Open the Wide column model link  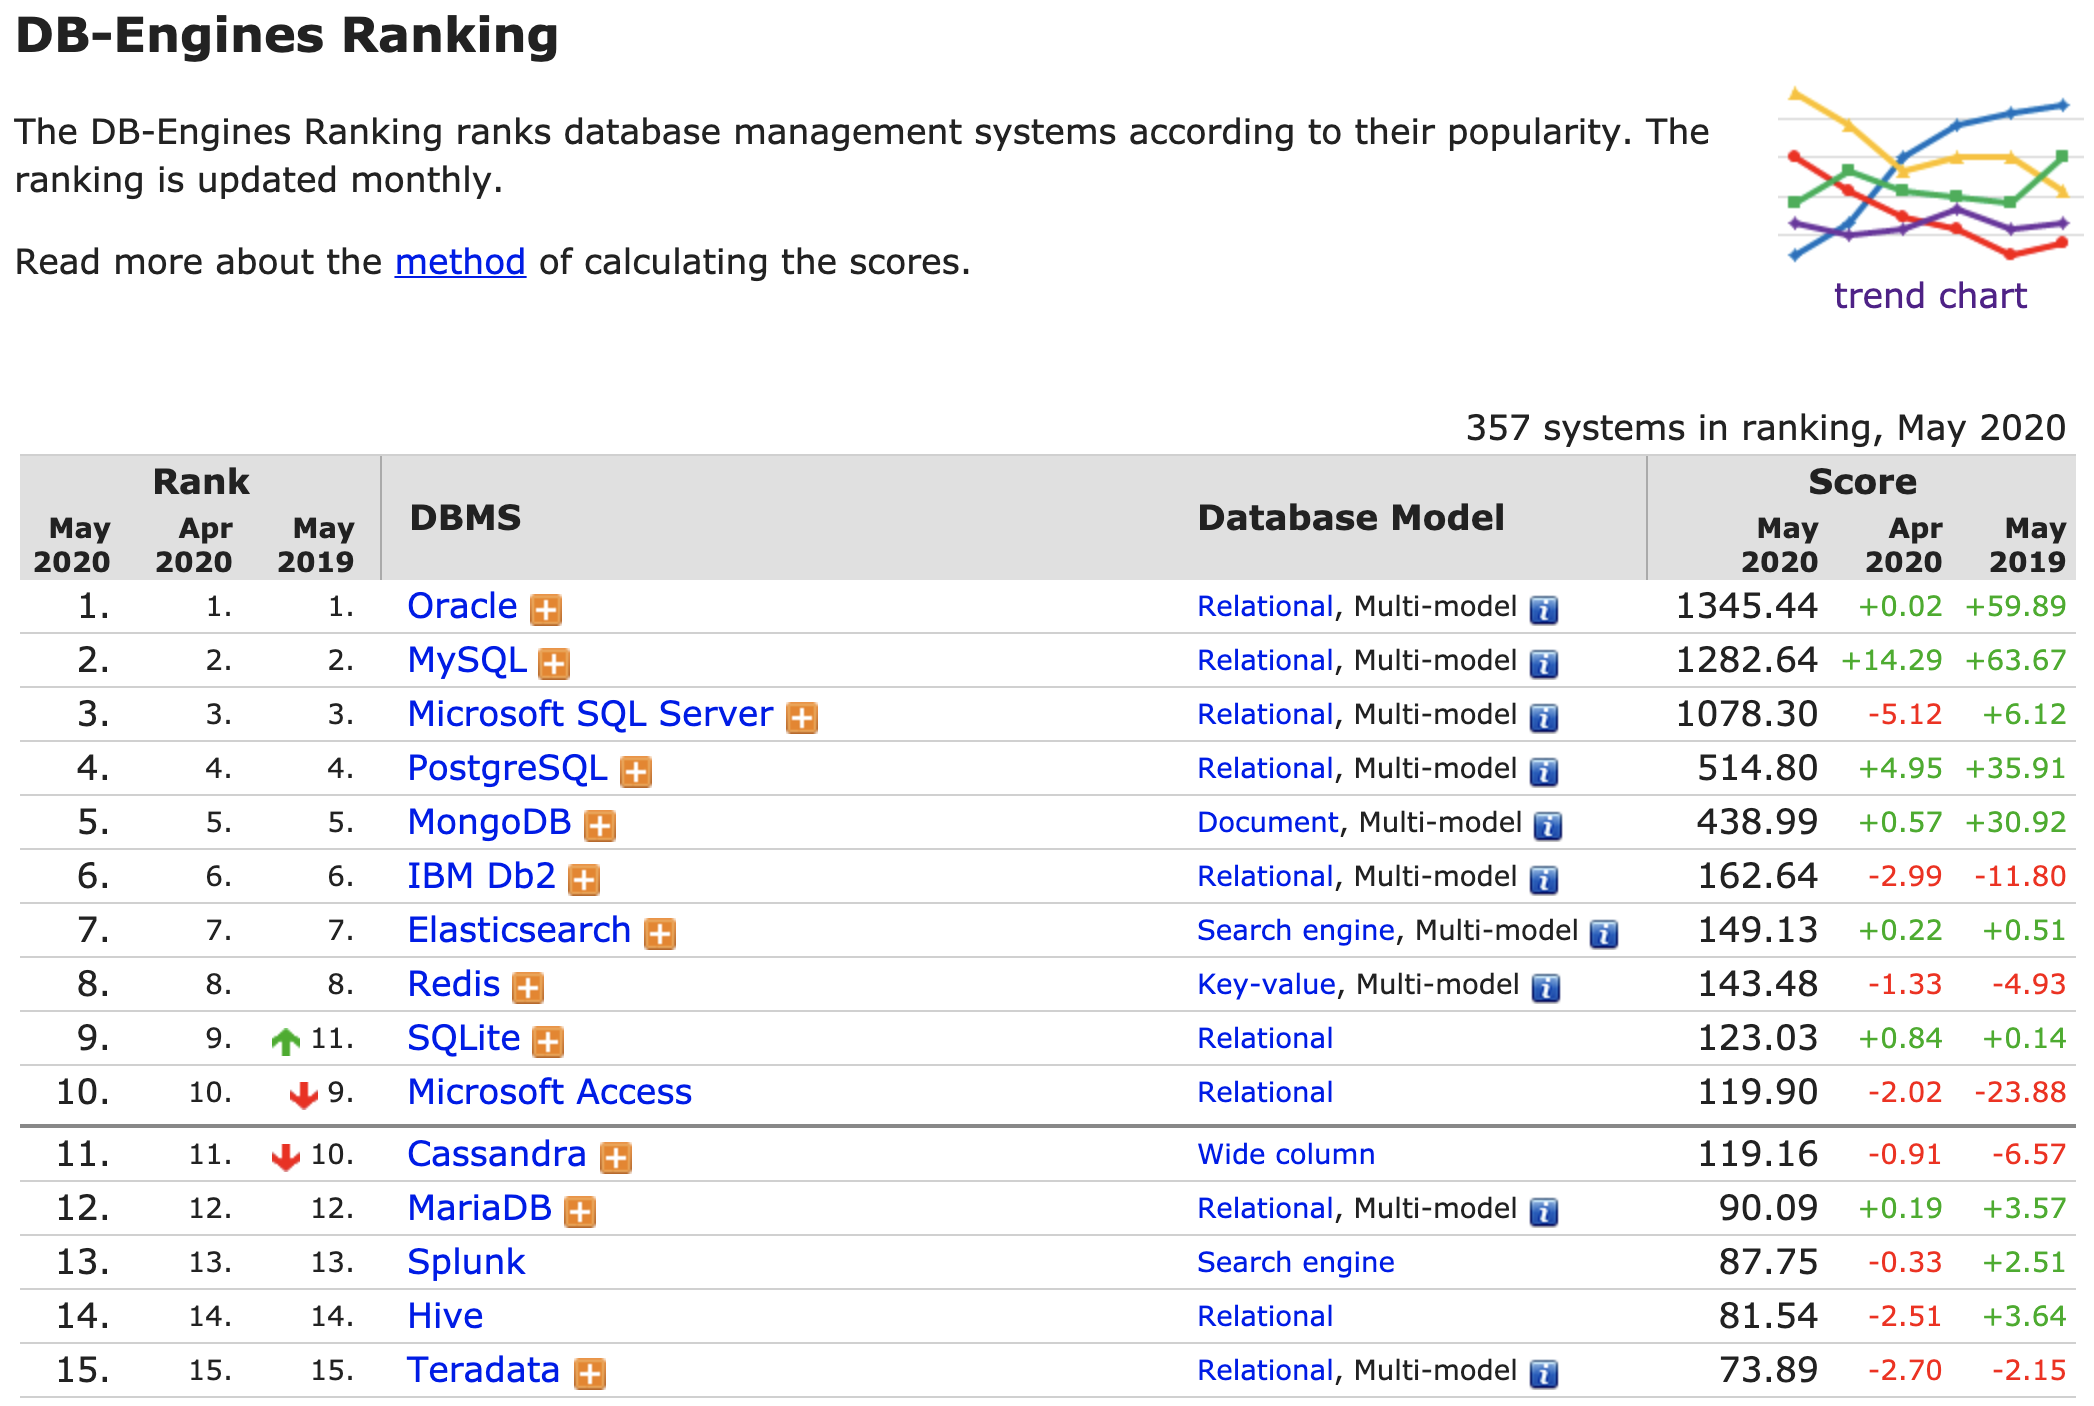point(1285,1154)
